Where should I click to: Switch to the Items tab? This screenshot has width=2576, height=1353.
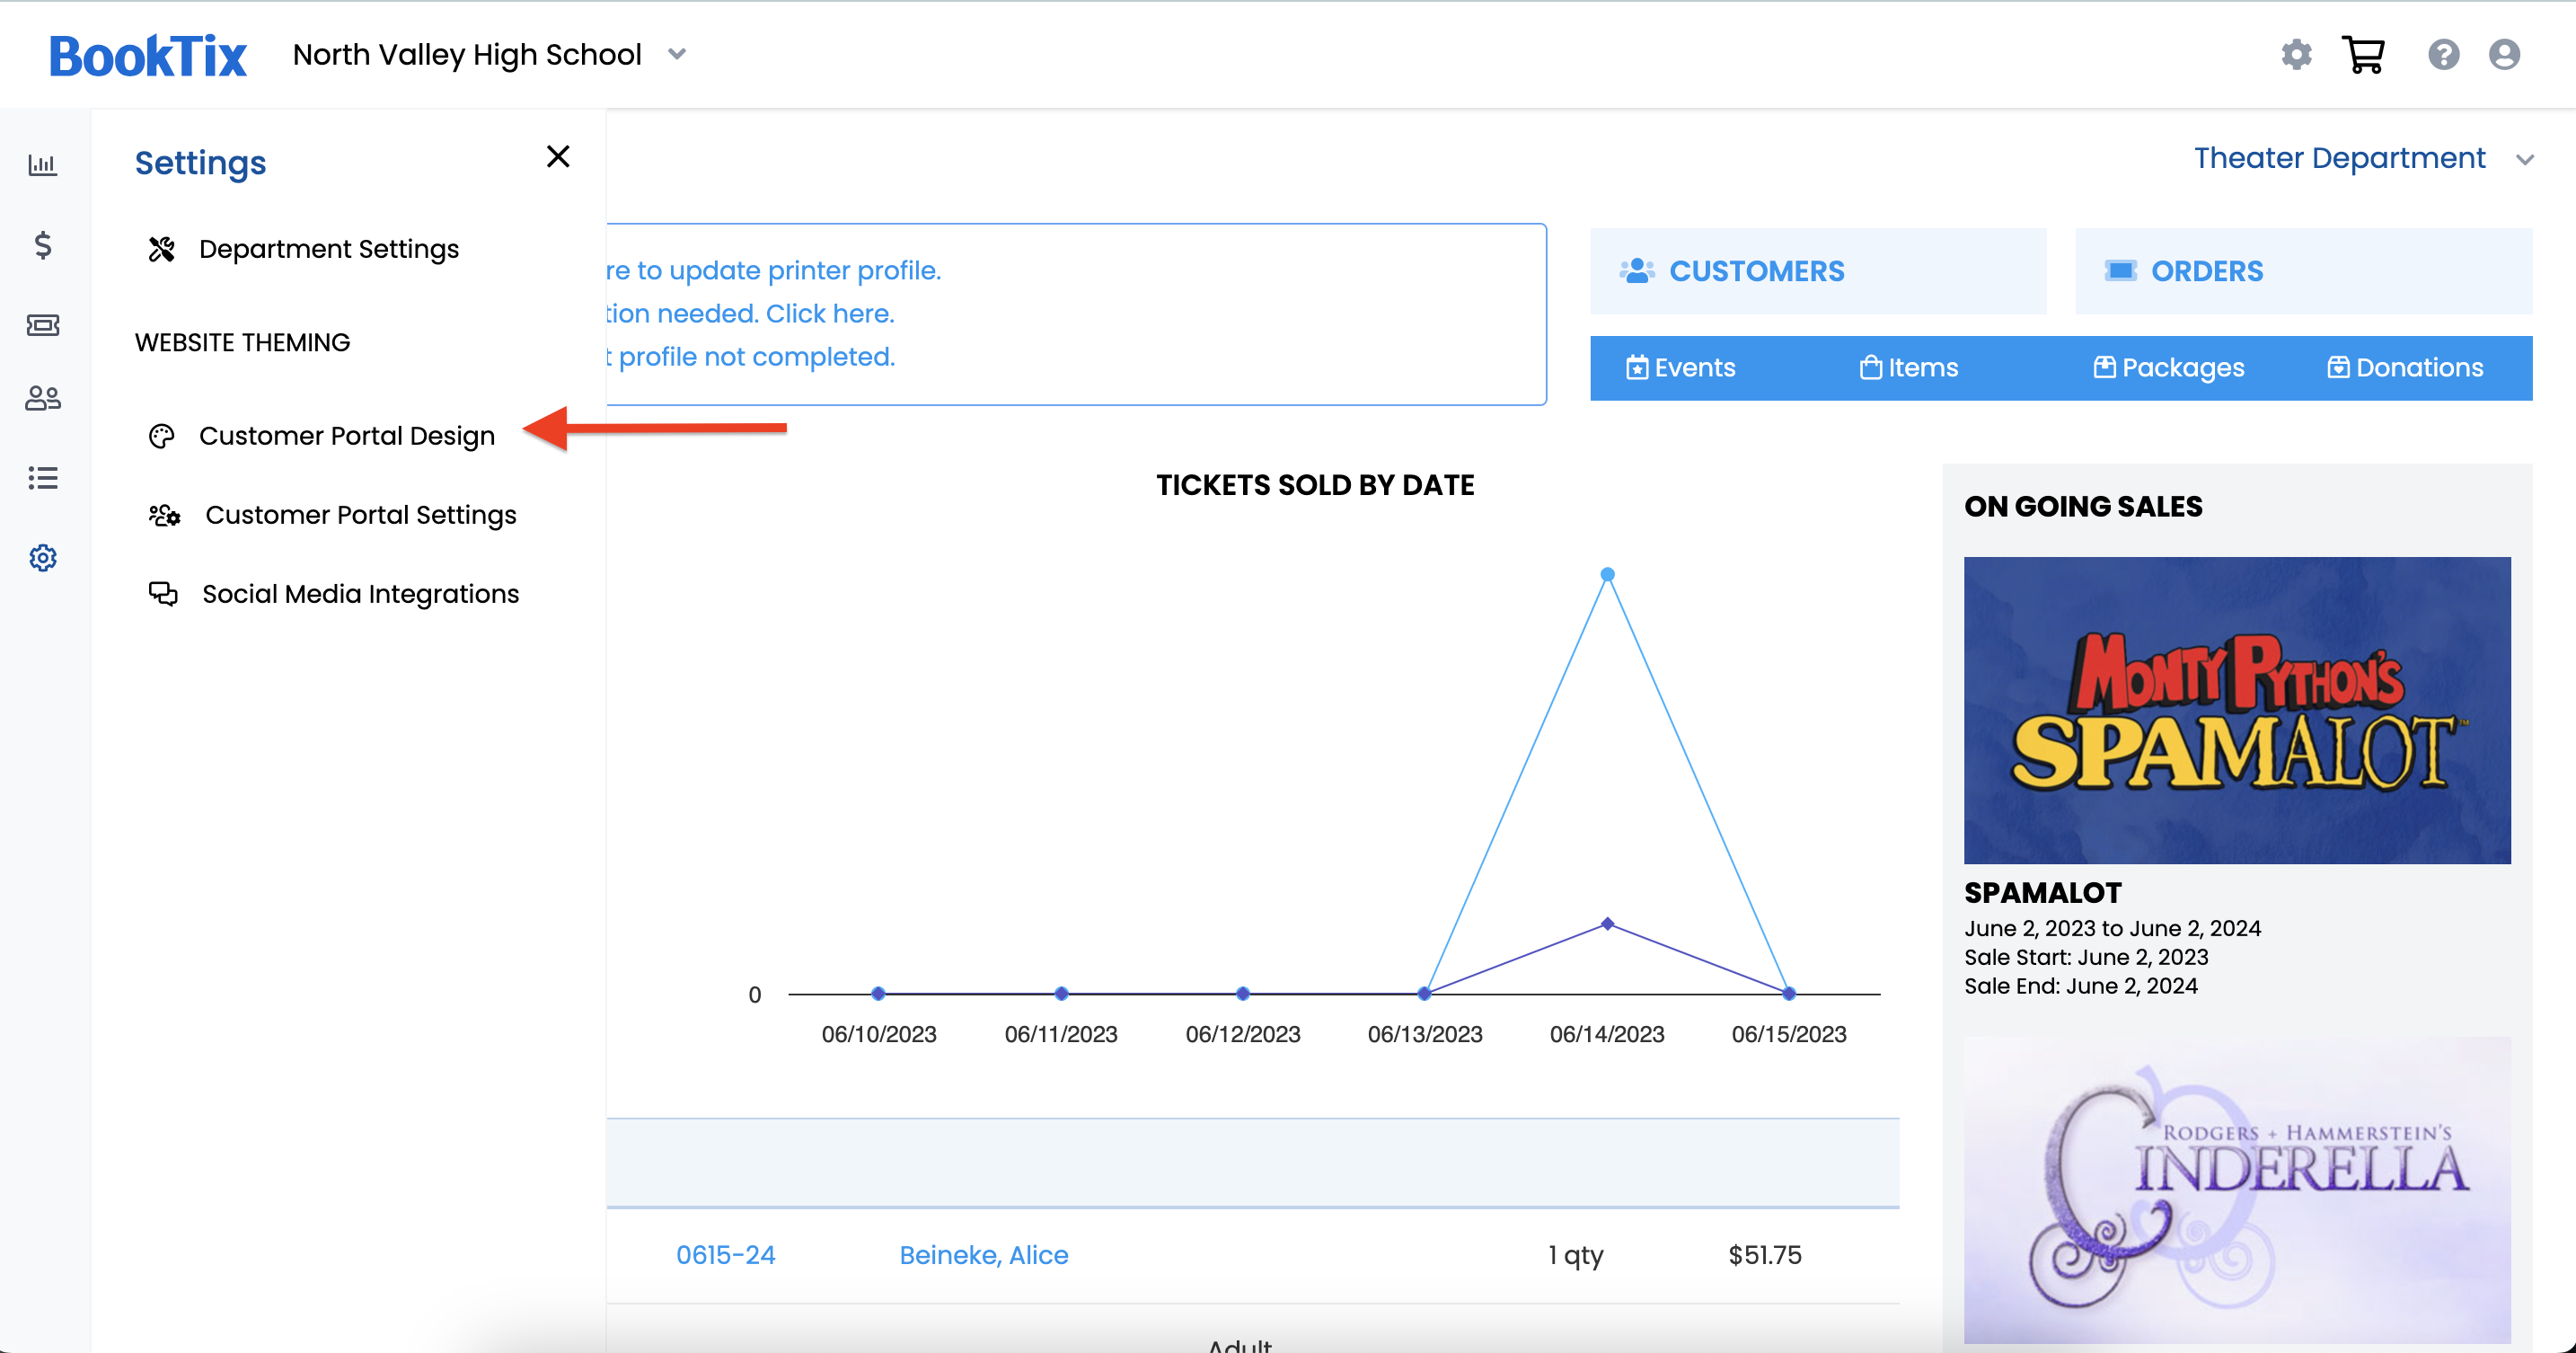click(x=1909, y=368)
